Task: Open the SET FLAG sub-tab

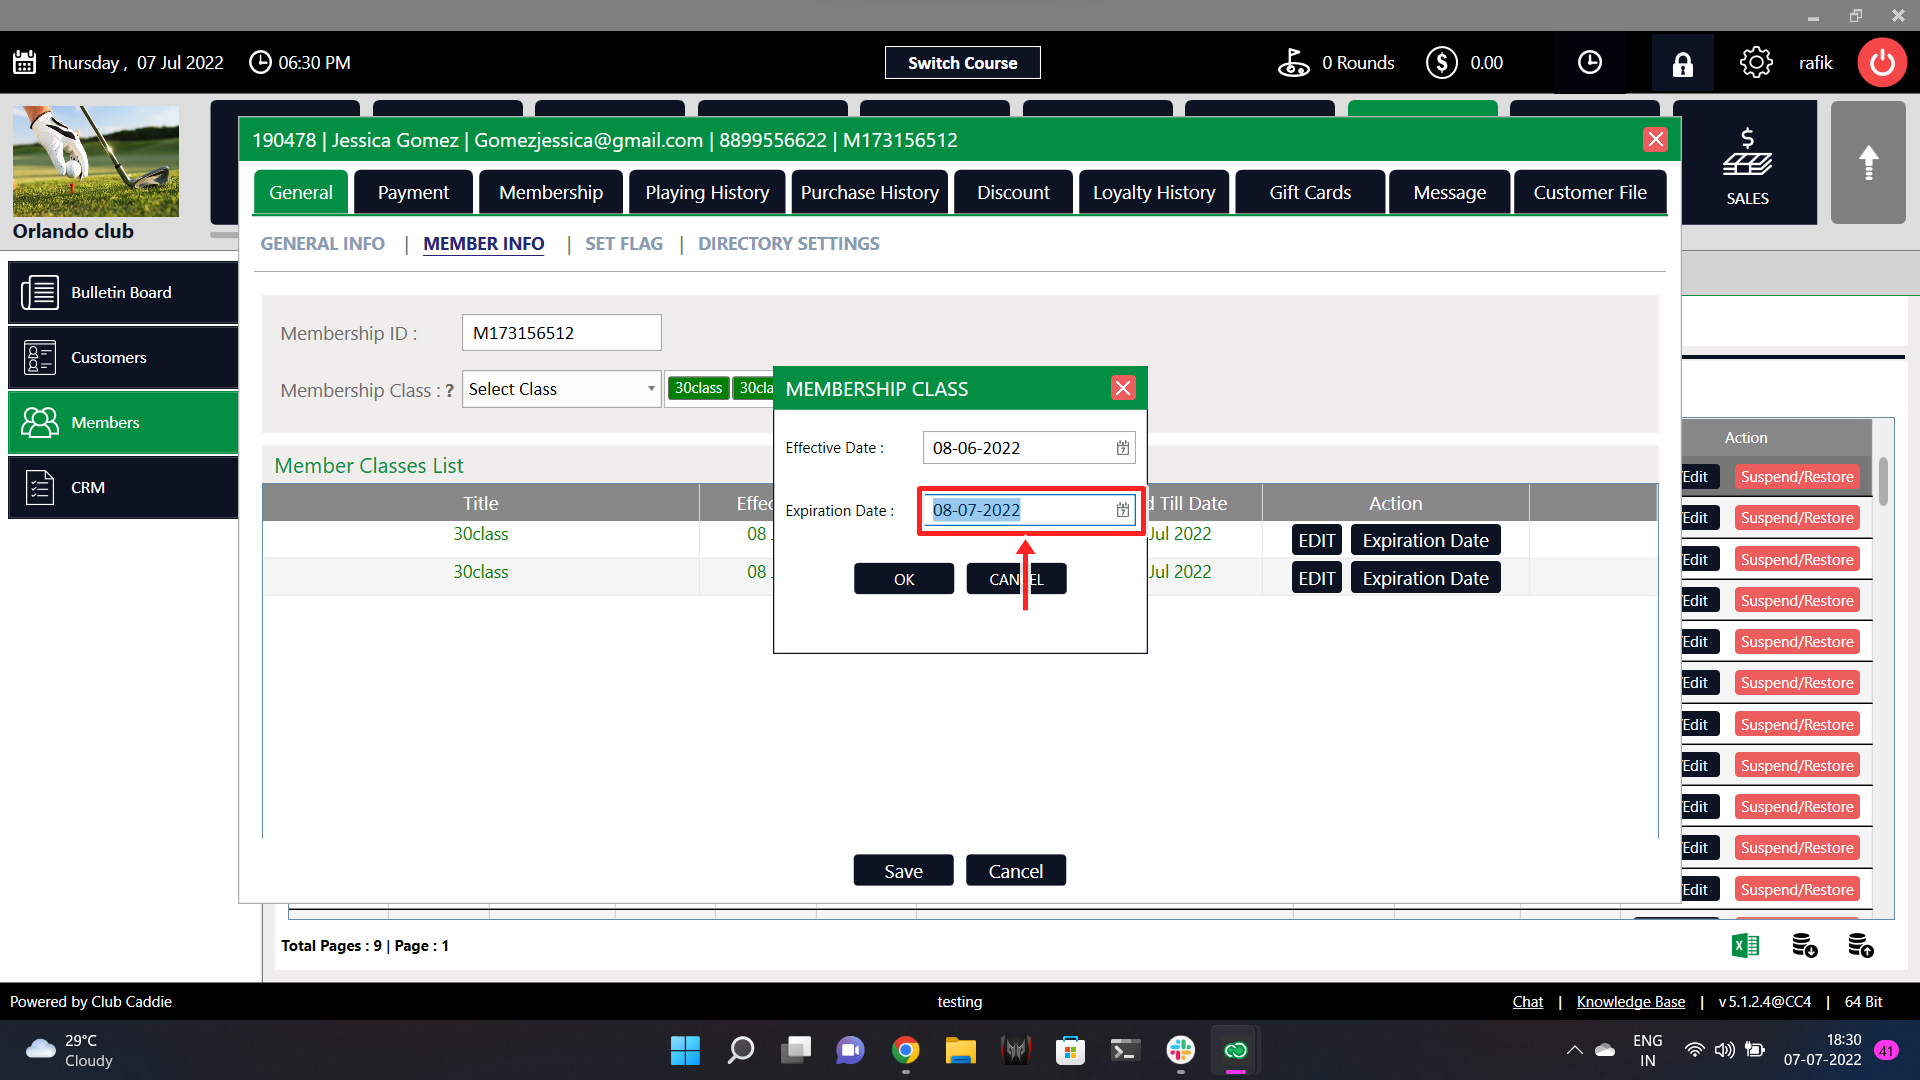Action: (624, 244)
